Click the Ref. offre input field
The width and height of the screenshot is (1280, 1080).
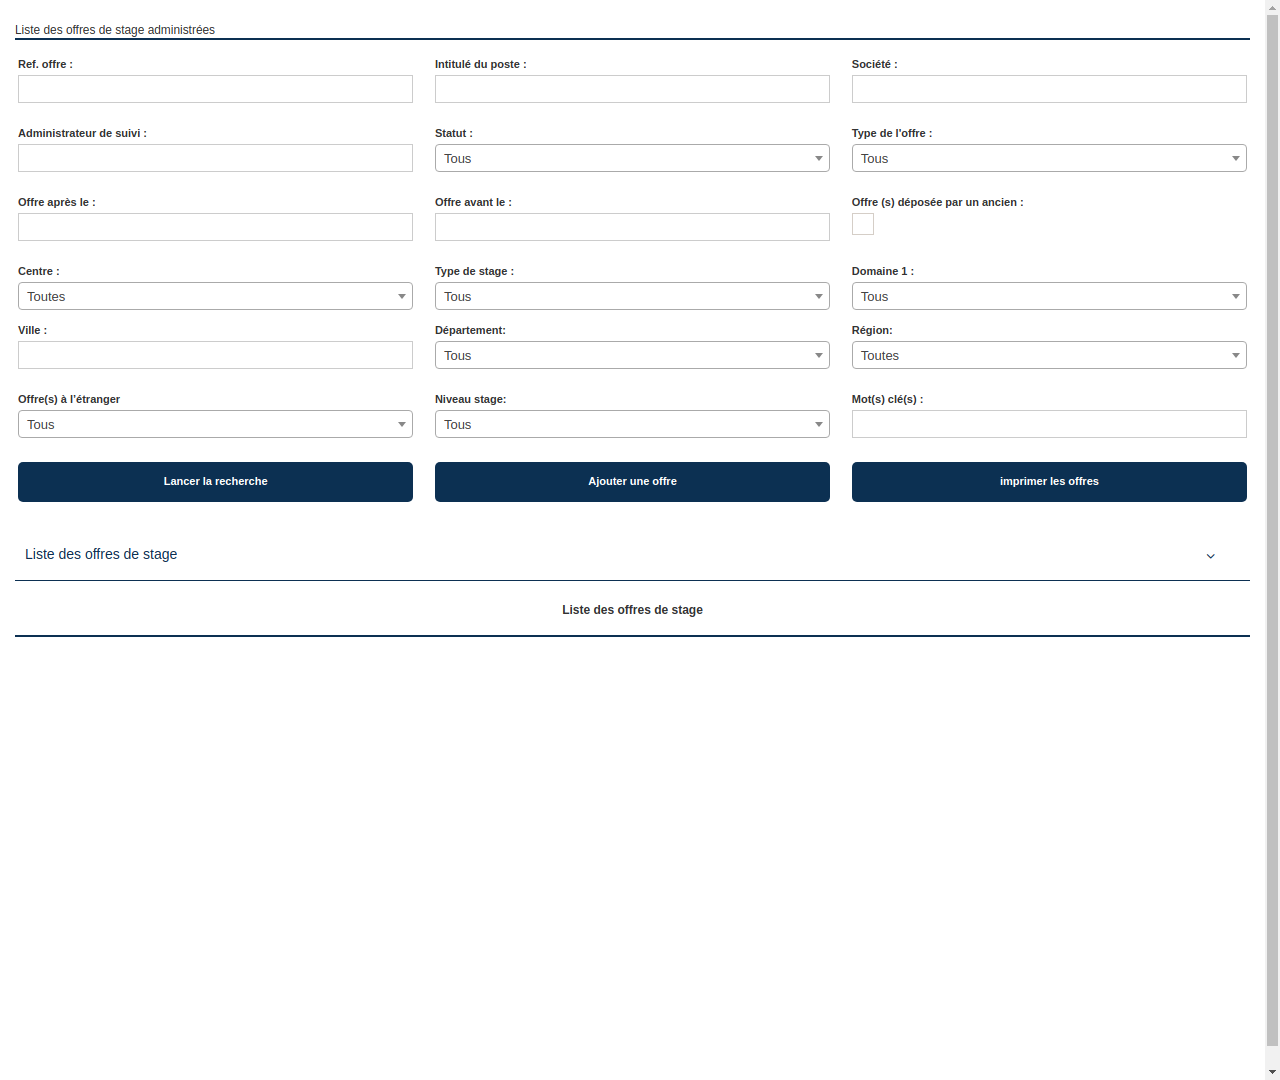point(215,89)
